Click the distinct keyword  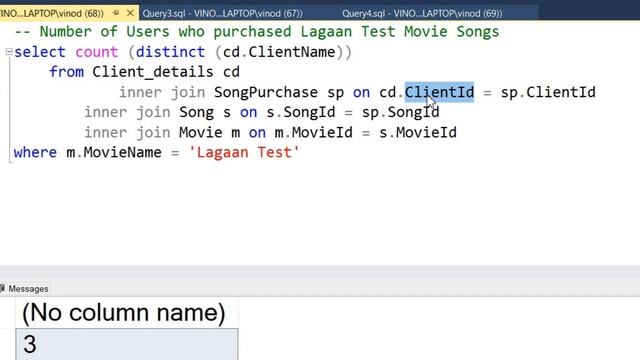[x=170, y=52]
